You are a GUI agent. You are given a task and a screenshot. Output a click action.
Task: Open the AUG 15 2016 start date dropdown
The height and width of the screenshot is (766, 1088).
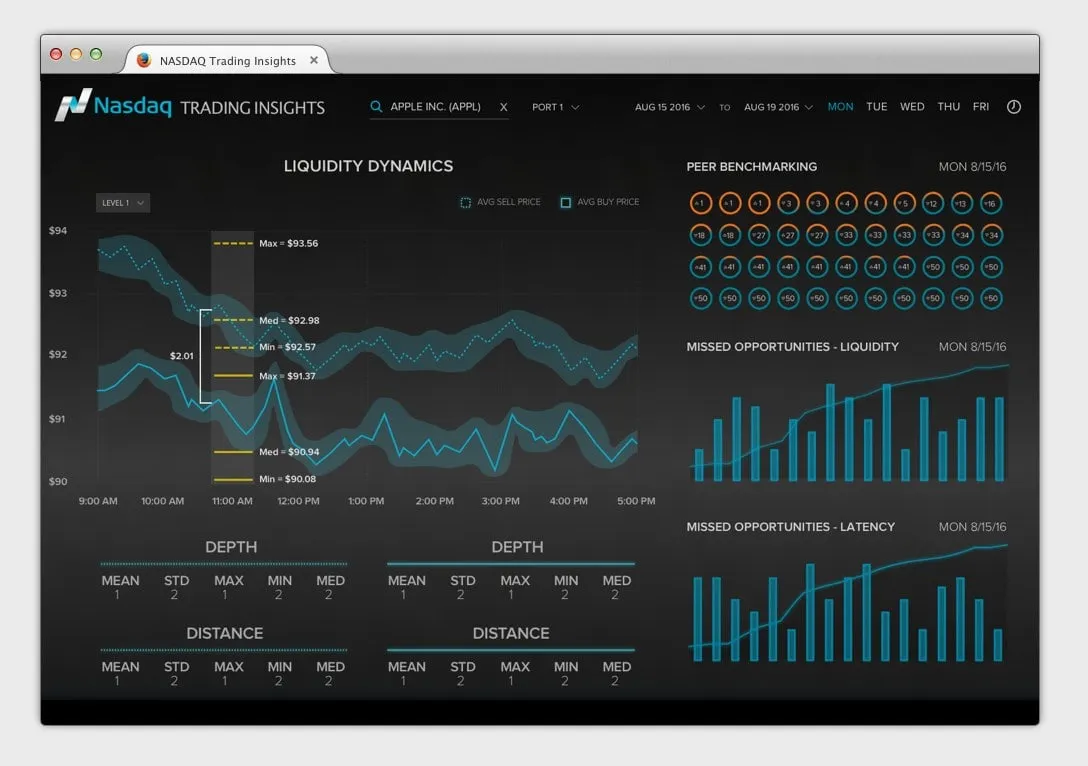click(670, 107)
